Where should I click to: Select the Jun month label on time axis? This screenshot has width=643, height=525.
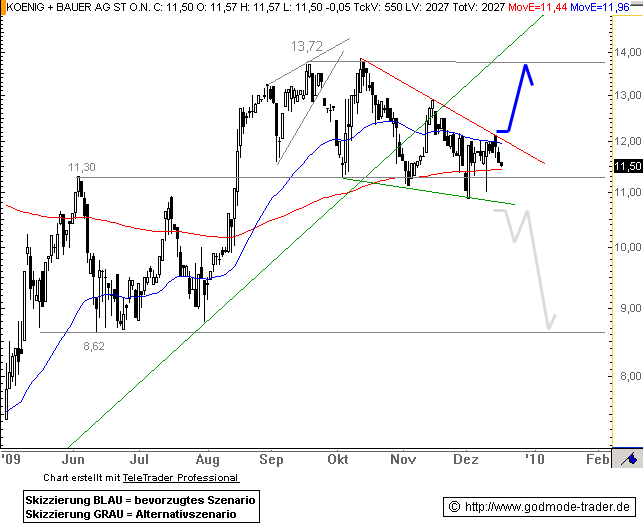pos(73,459)
